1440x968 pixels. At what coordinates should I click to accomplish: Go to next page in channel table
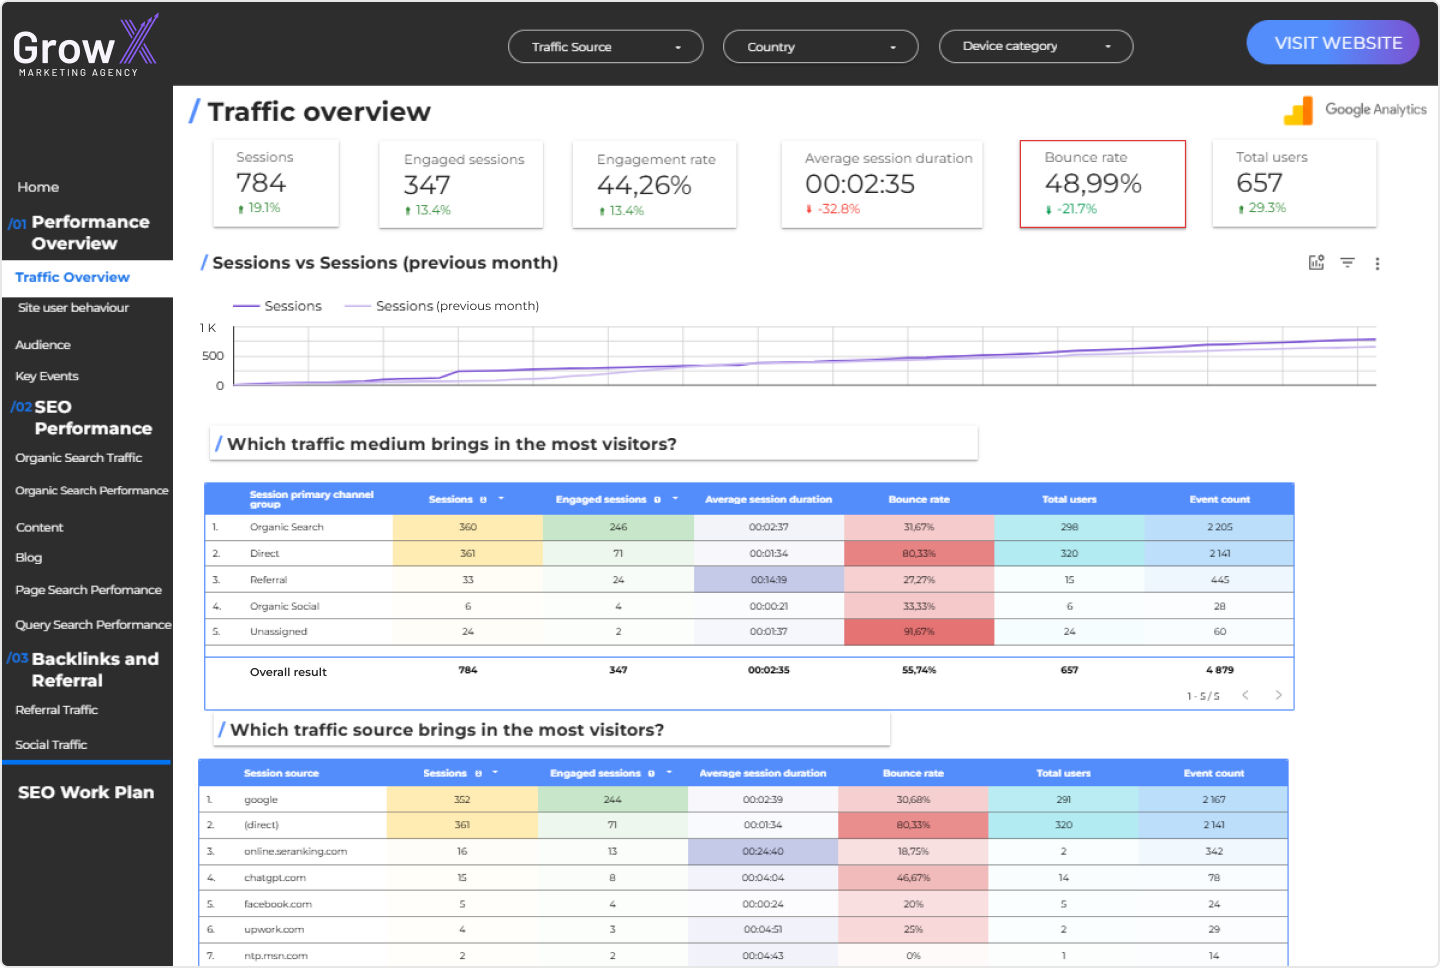pyautogui.click(x=1278, y=695)
